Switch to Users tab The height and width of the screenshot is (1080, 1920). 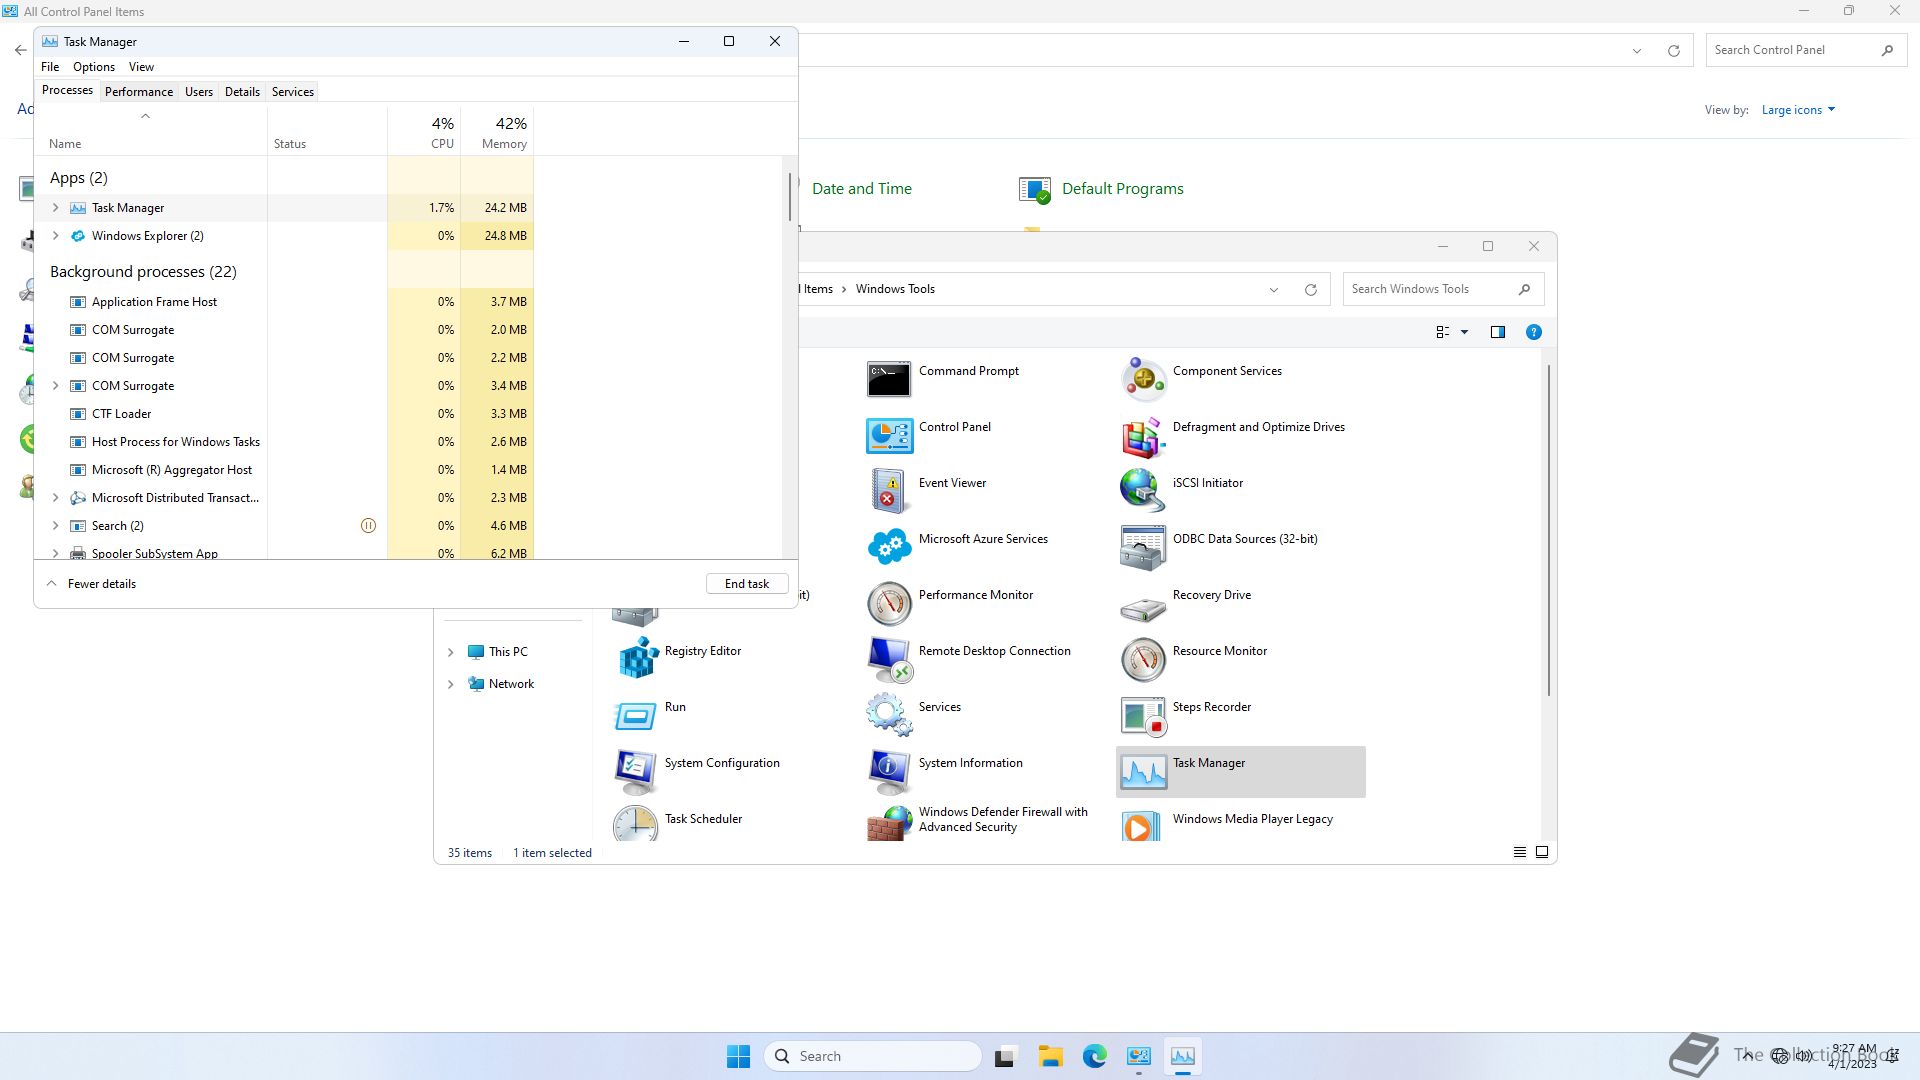(x=198, y=92)
